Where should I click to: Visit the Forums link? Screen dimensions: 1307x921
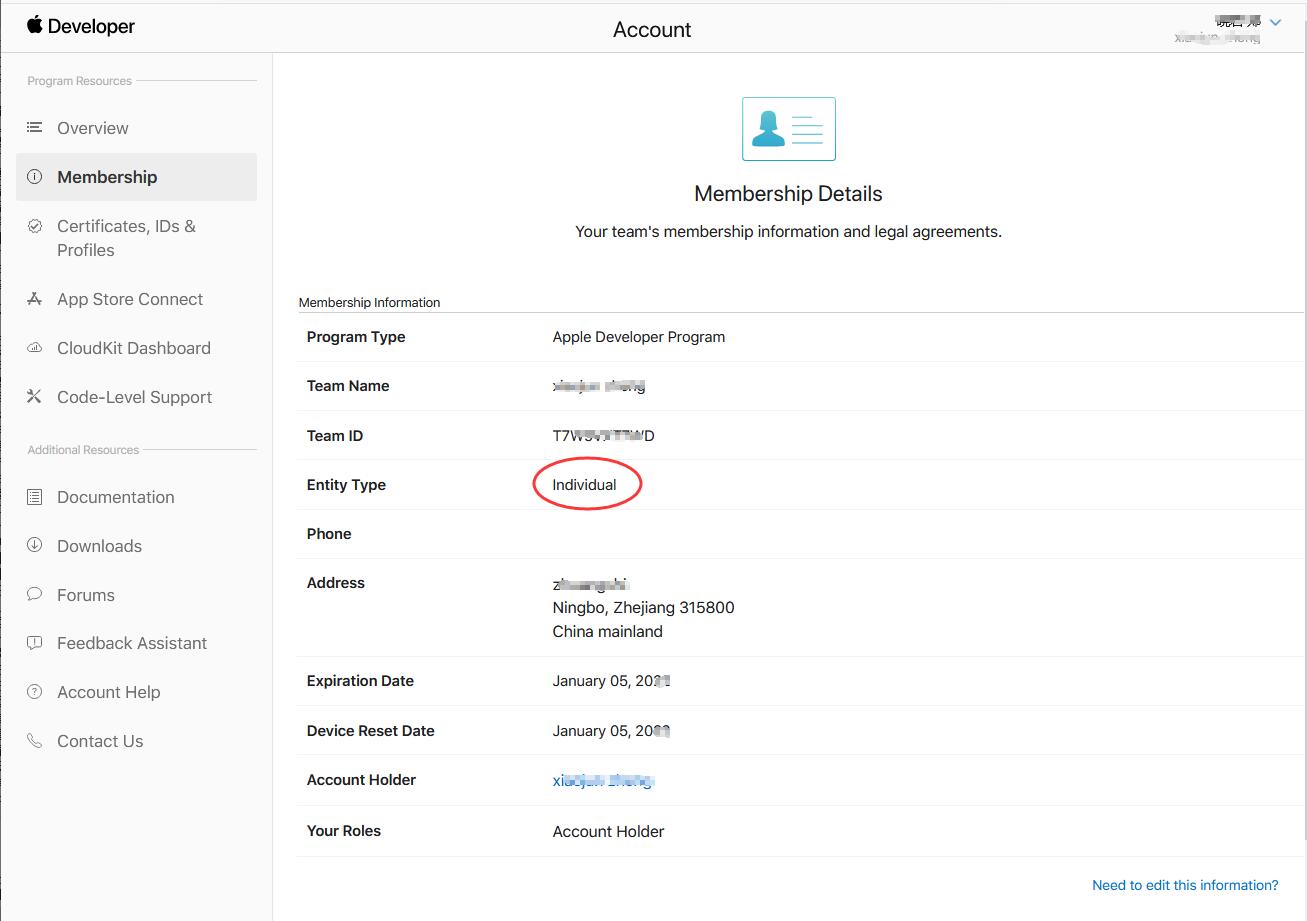[86, 595]
